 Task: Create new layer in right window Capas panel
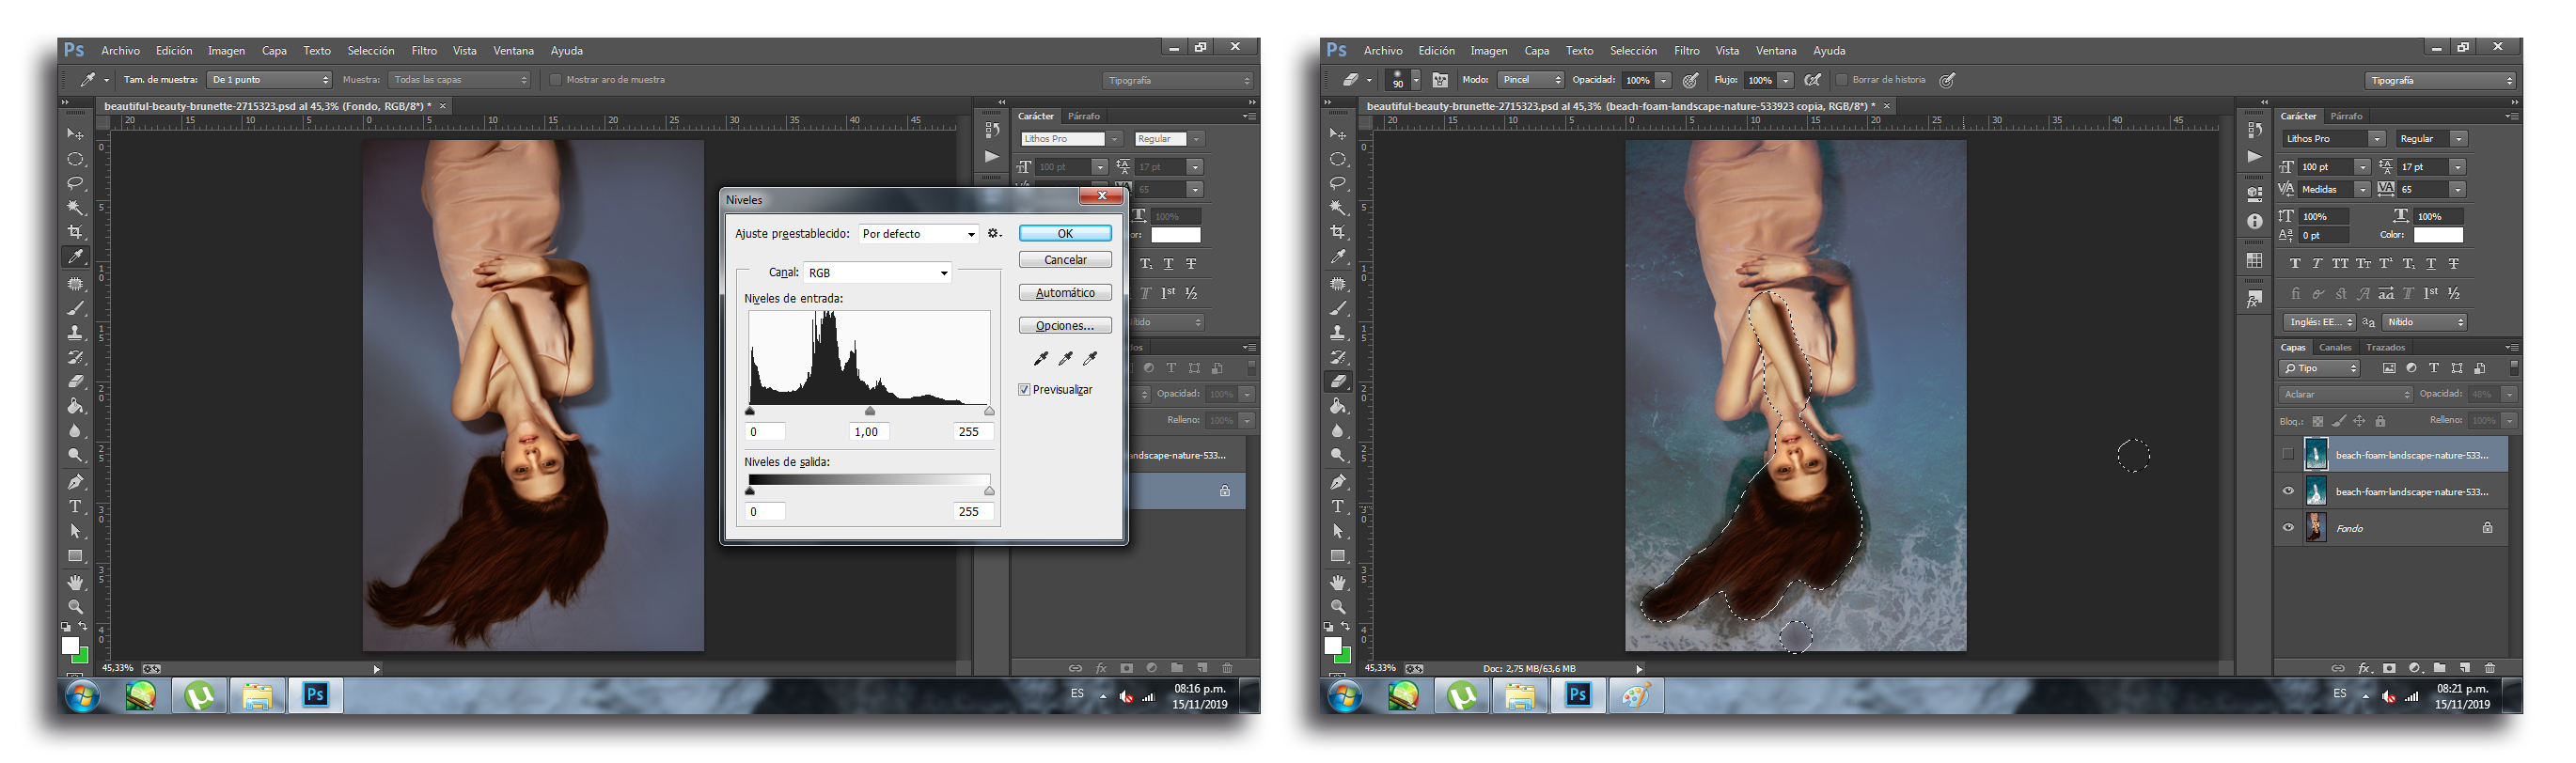[2465, 668]
